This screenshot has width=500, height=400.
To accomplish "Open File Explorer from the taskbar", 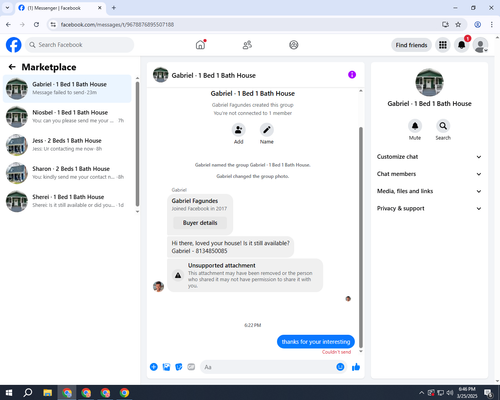I will point(47,393).
